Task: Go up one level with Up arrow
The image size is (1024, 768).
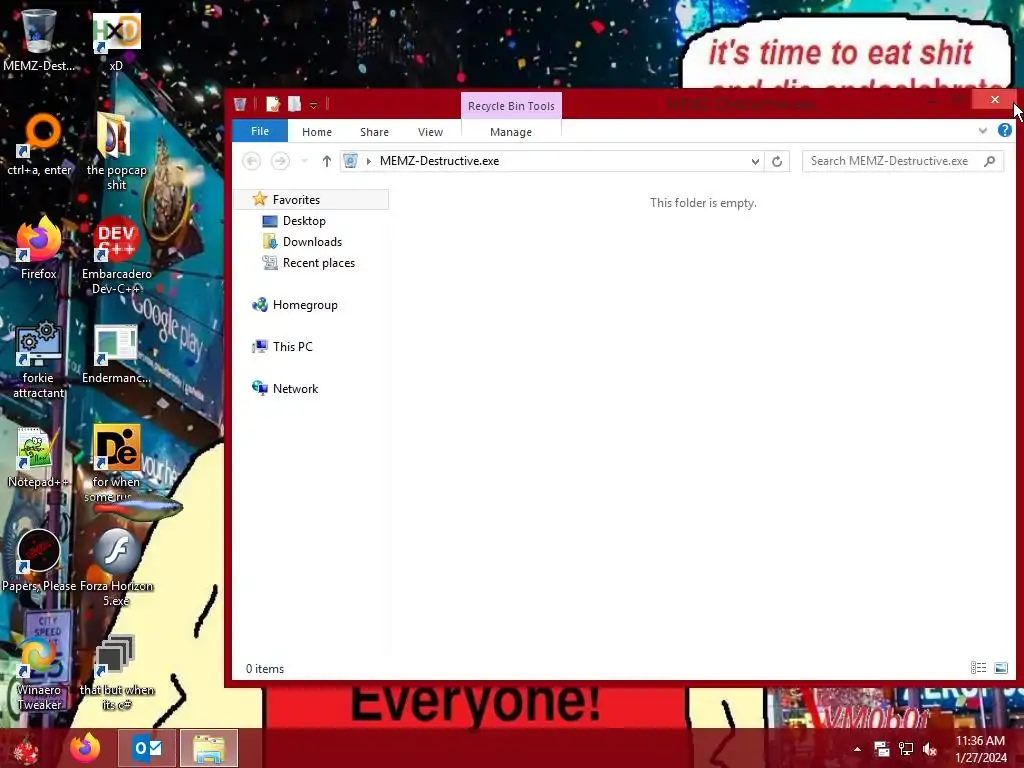Action: coord(327,161)
